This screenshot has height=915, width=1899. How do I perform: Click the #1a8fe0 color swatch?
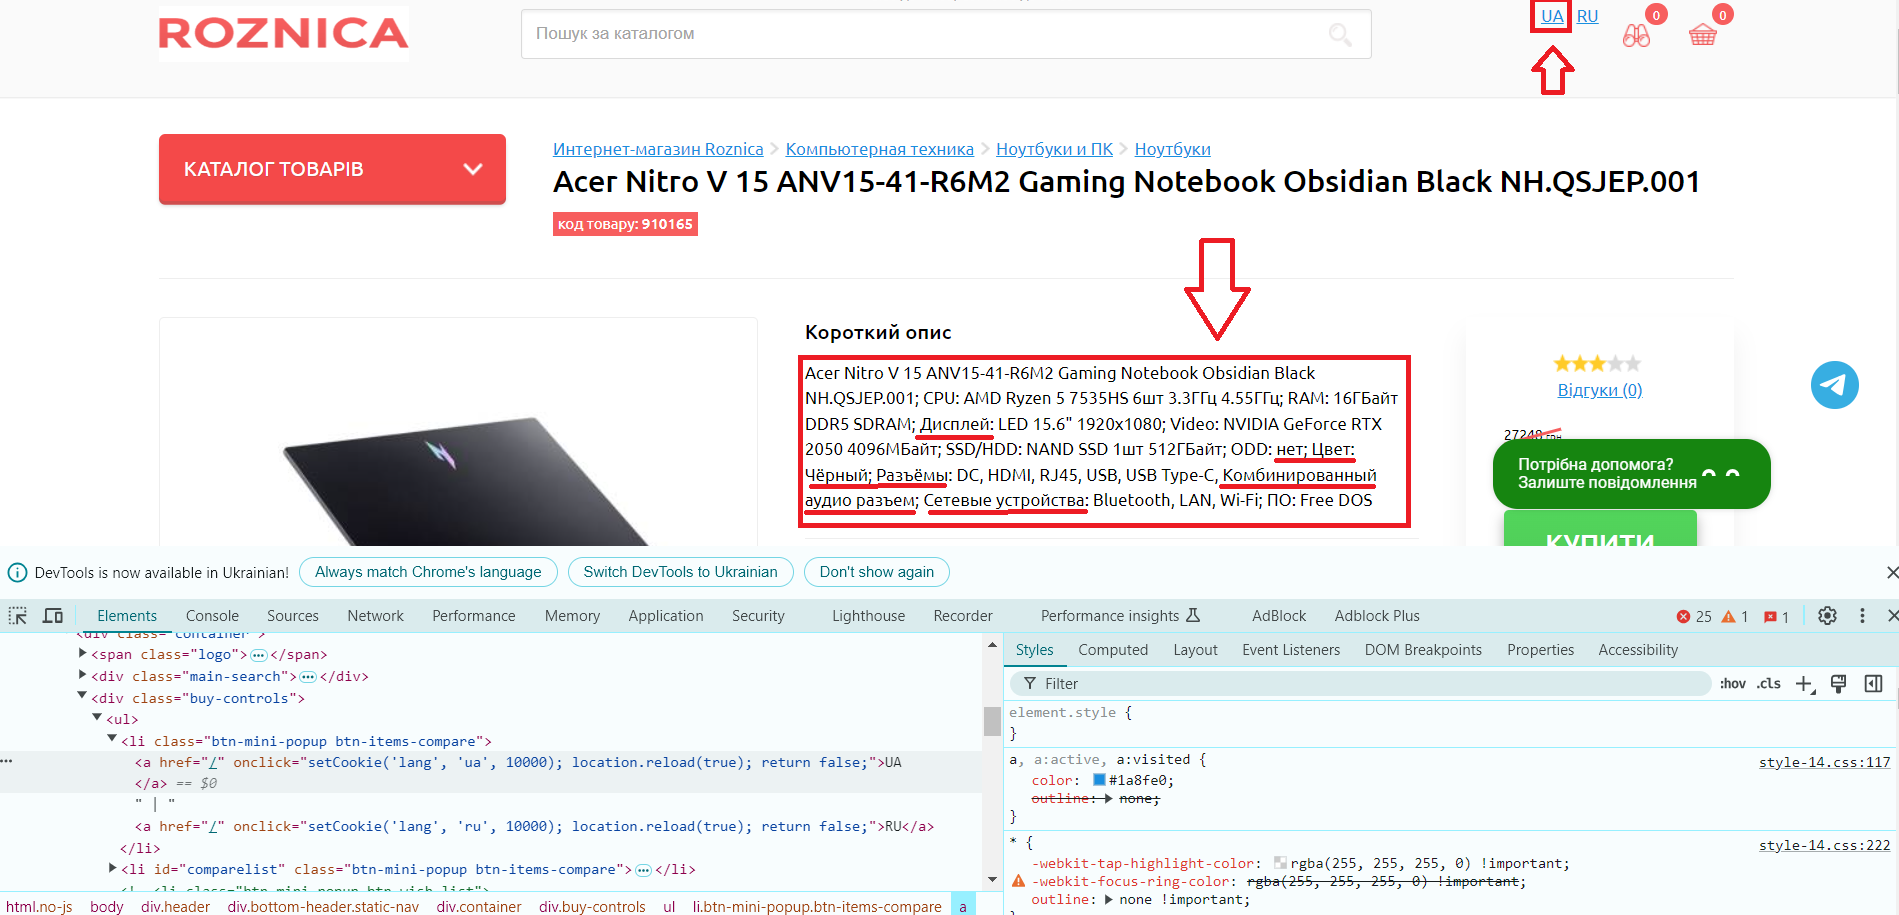(x=1099, y=780)
